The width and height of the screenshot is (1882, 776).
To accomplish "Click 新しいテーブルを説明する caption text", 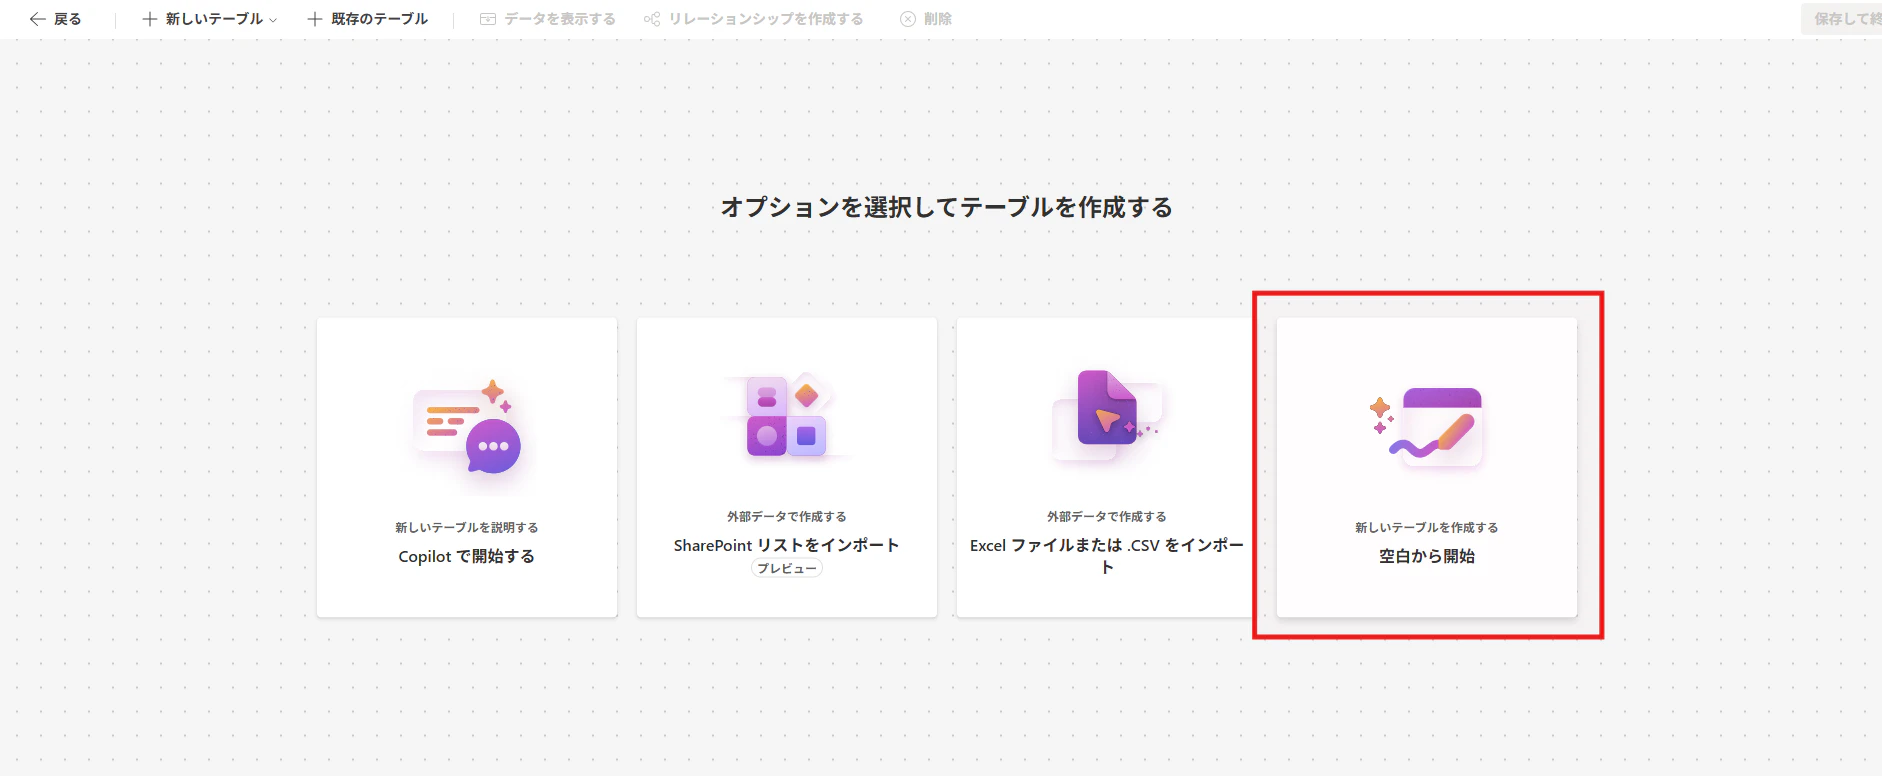I will point(467,527).
